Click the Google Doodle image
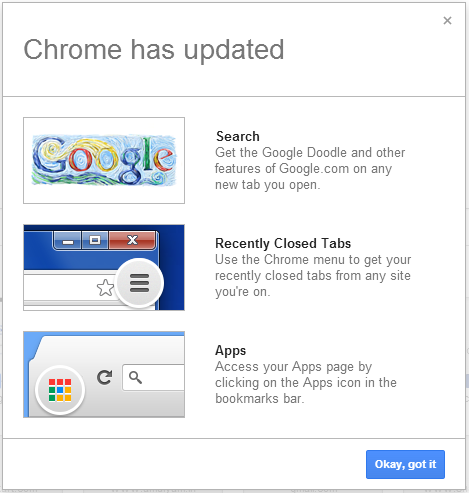The image size is (469, 493). coord(104,160)
